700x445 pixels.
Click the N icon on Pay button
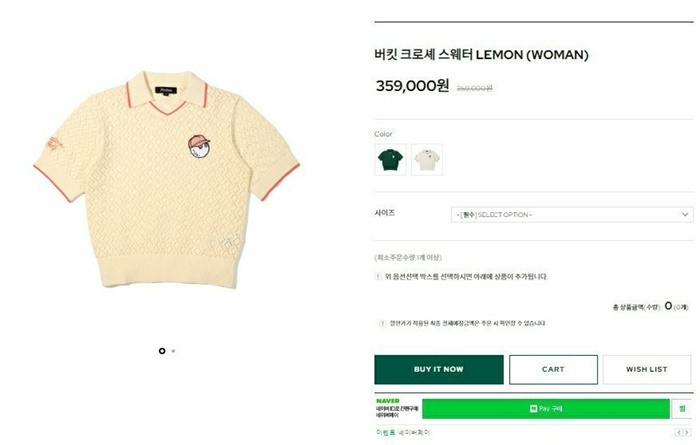pyautogui.click(x=533, y=408)
